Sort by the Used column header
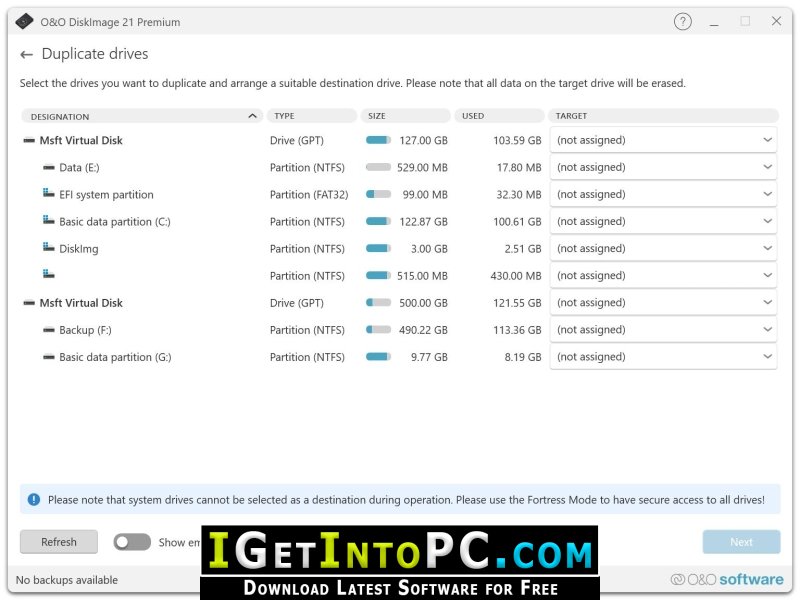The height and width of the screenshot is (600, 800). click(x=499, y=116)
